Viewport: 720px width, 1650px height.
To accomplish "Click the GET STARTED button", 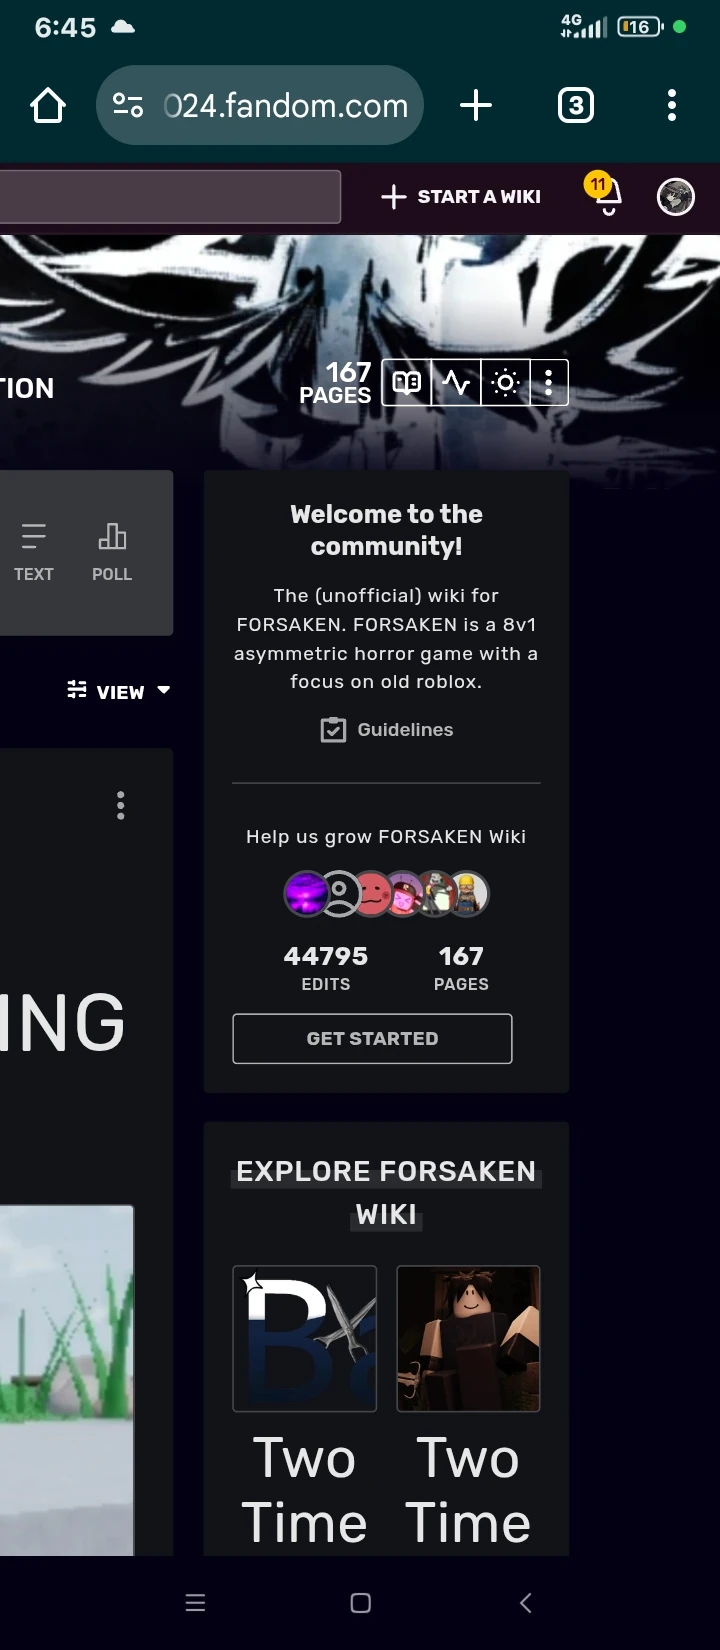I will tap(372, 1038).
